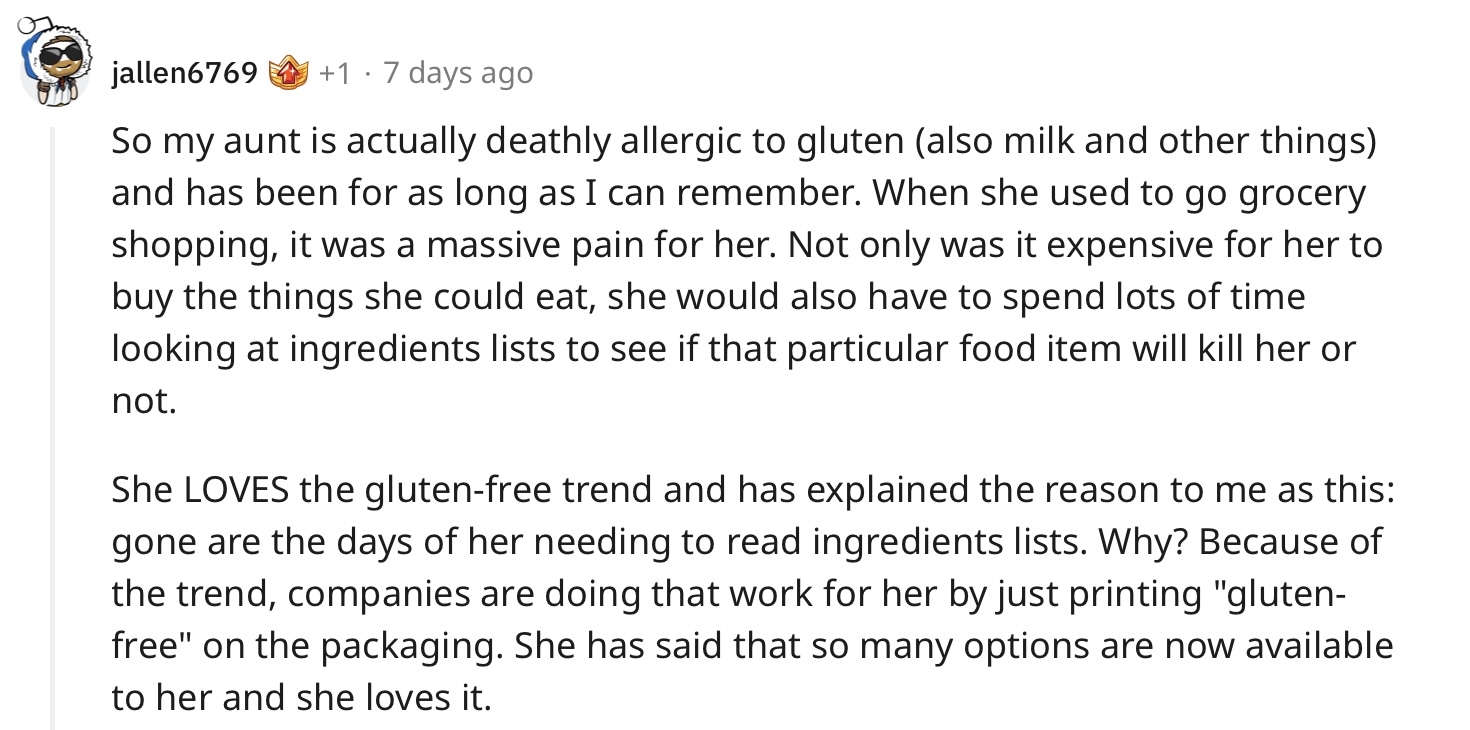Open the '7 days ago' timestamp permalink
The image size is (1470, 730).
[457, 73]
